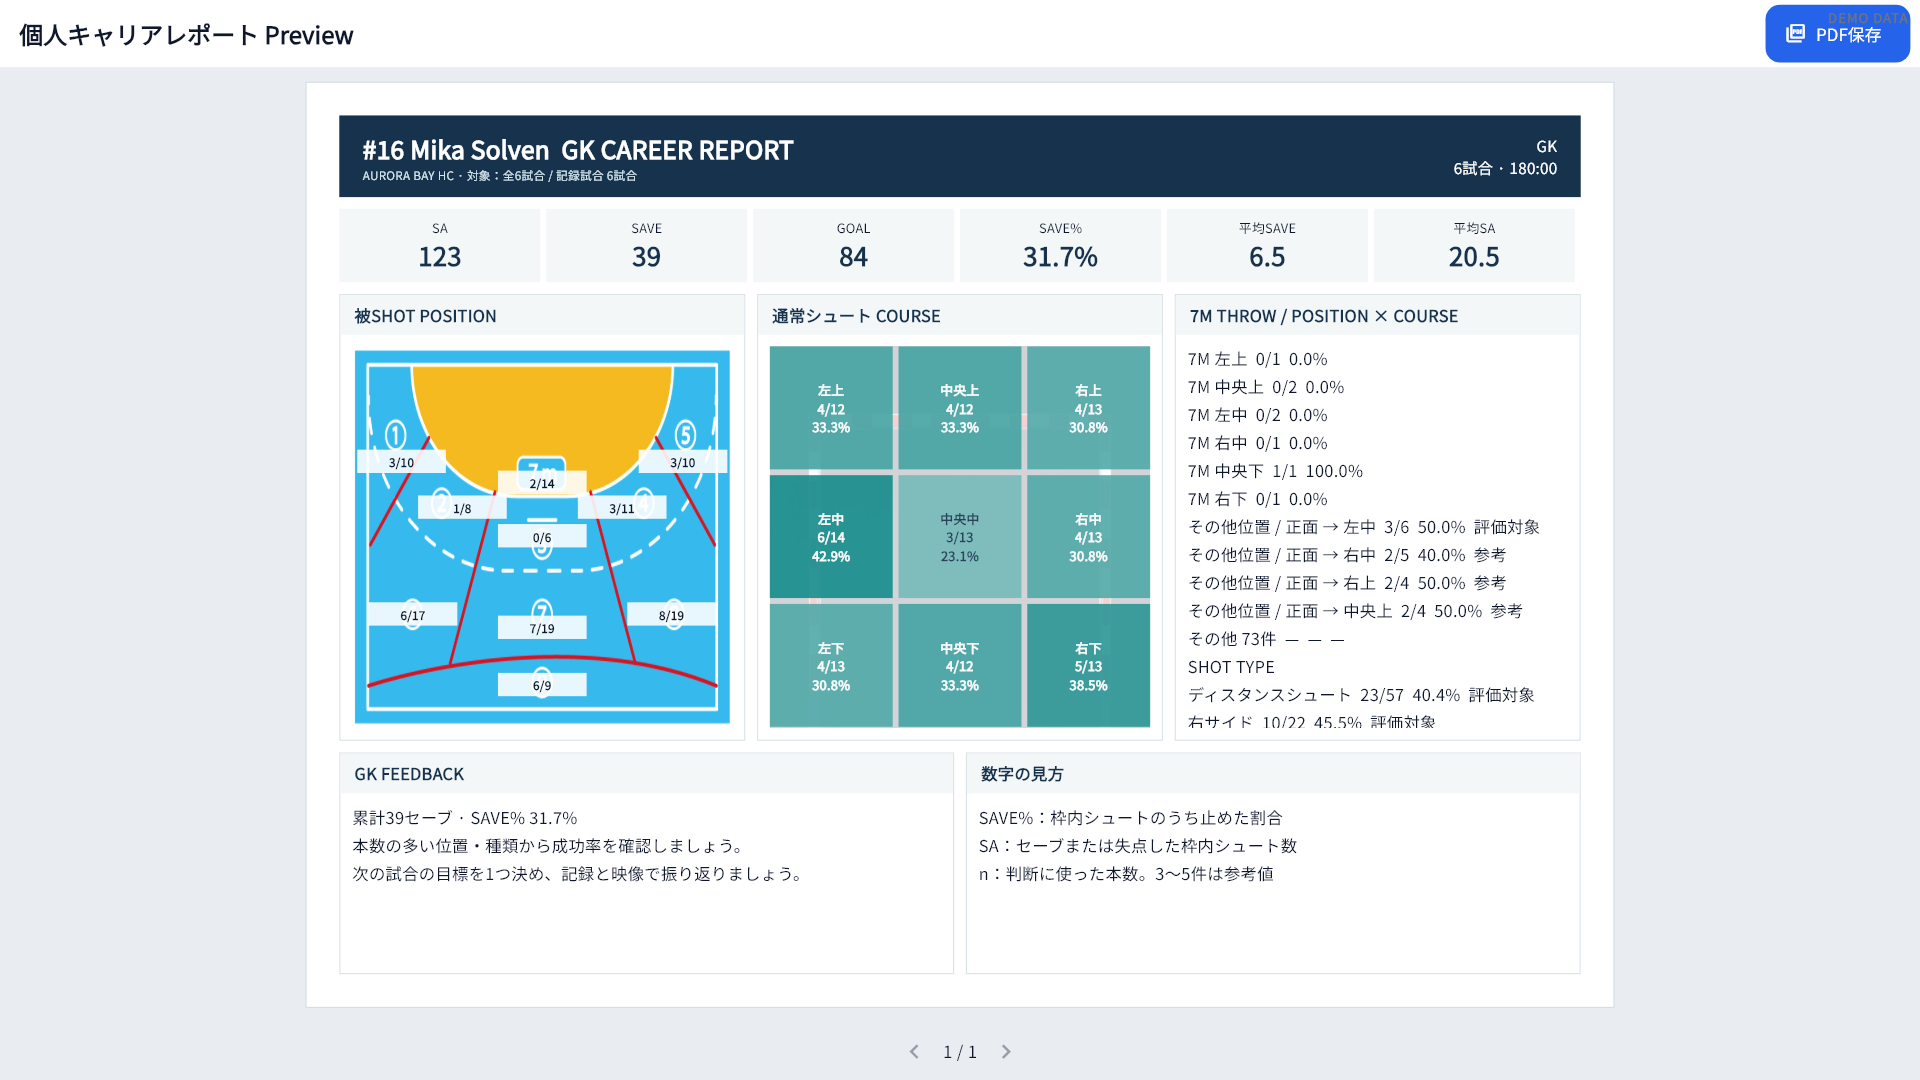This screenshot has width=1920, height=1080.
Task: Select the 右中 4/13 30.8% cell
Action: [x=1088, y=537]
